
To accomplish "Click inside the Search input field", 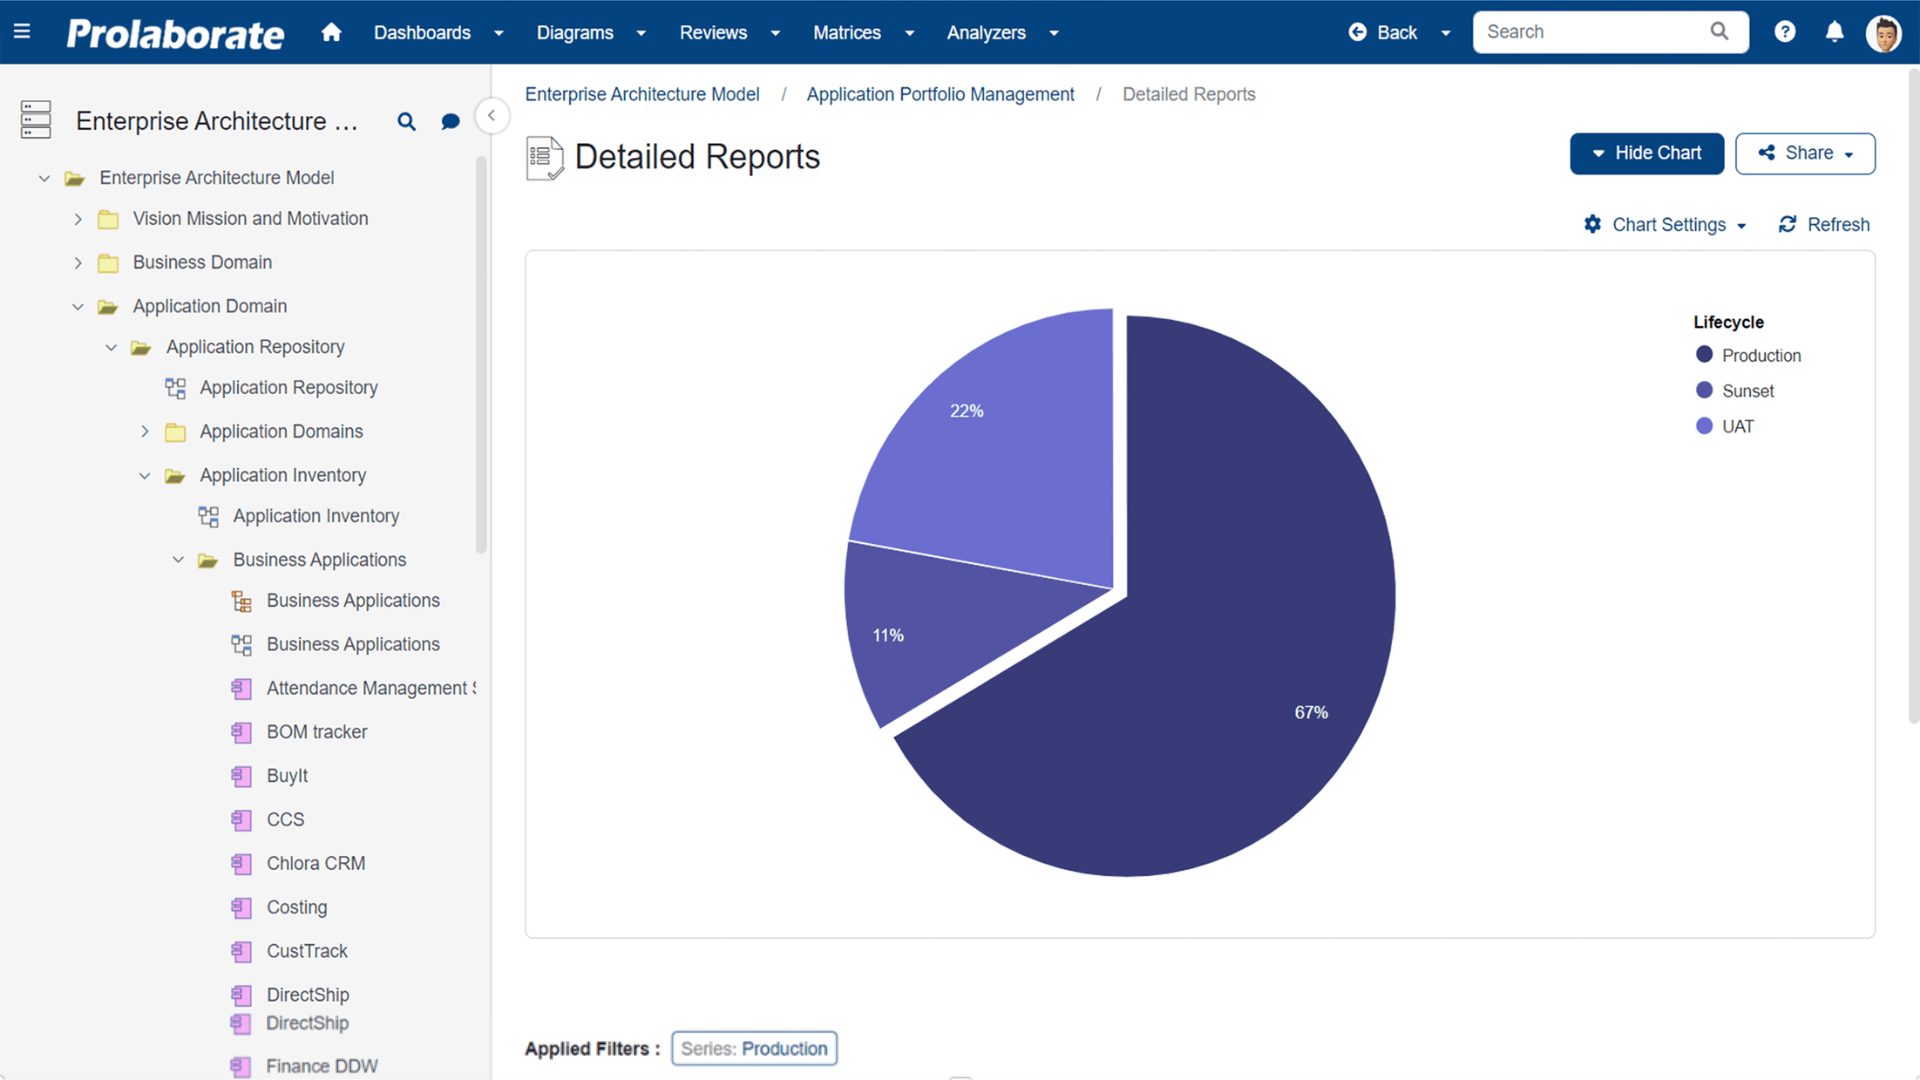I will pyautogui.click(x=1590, y=31).
